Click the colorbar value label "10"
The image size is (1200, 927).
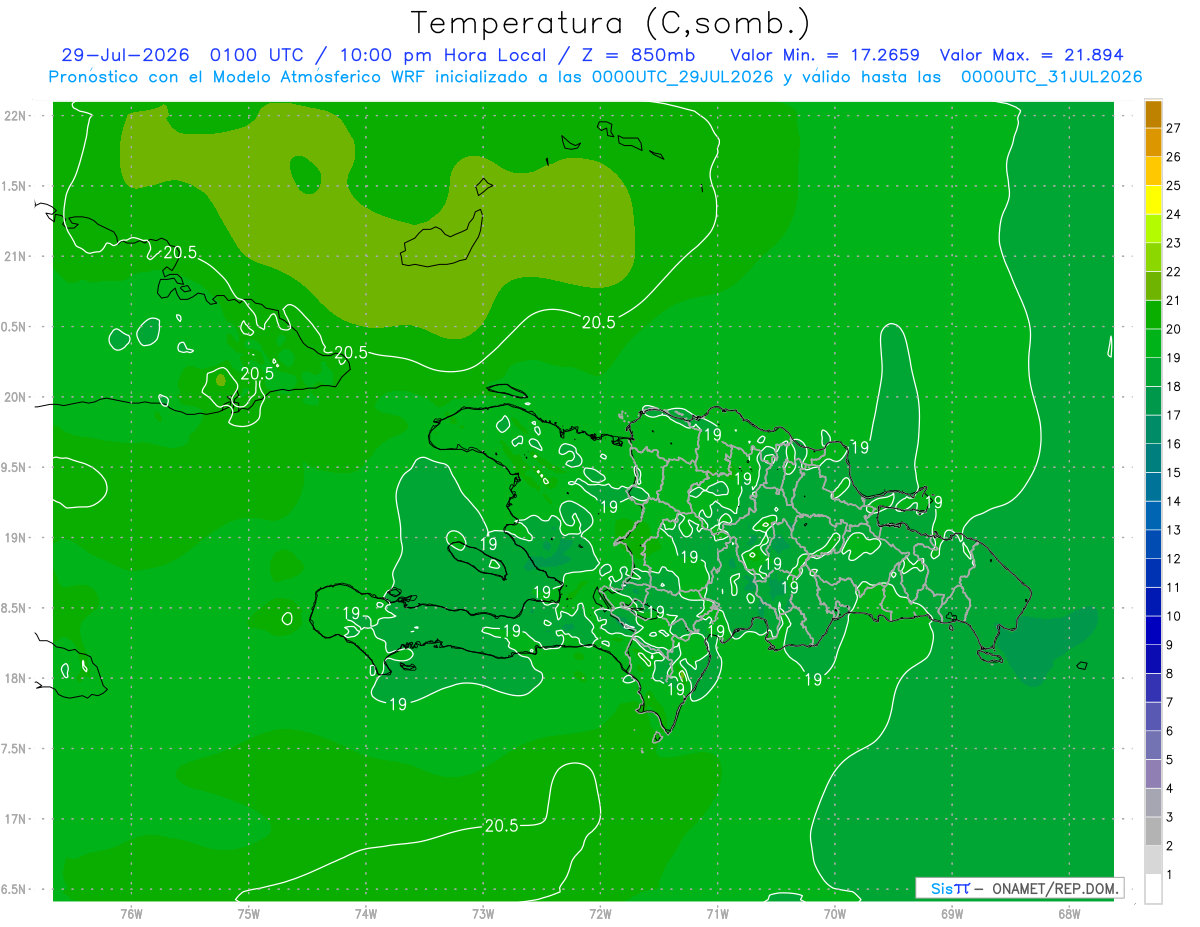[x=1174, y=616]
